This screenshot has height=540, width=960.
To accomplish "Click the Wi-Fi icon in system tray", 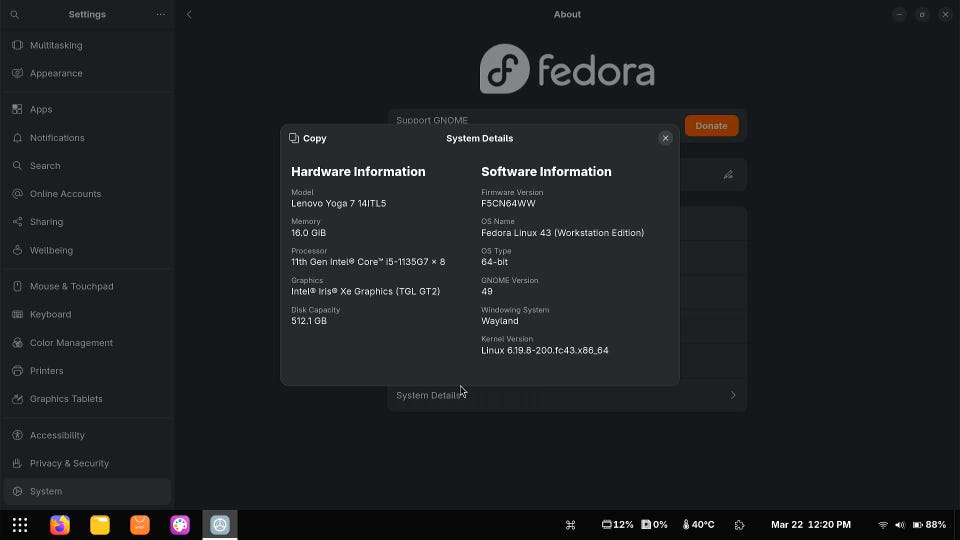I will pos(883,525).
